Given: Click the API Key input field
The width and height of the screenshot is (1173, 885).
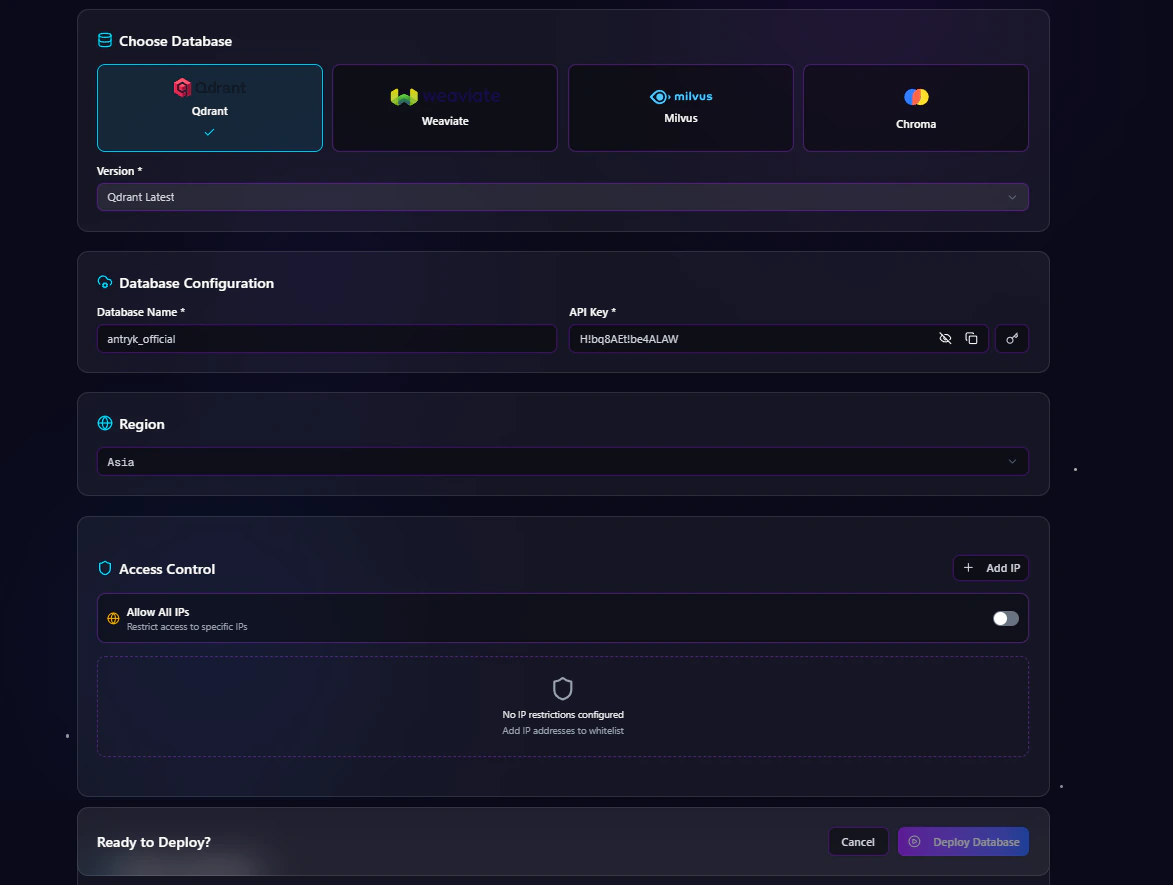Looking at the screenshot, I should [779, 339].
